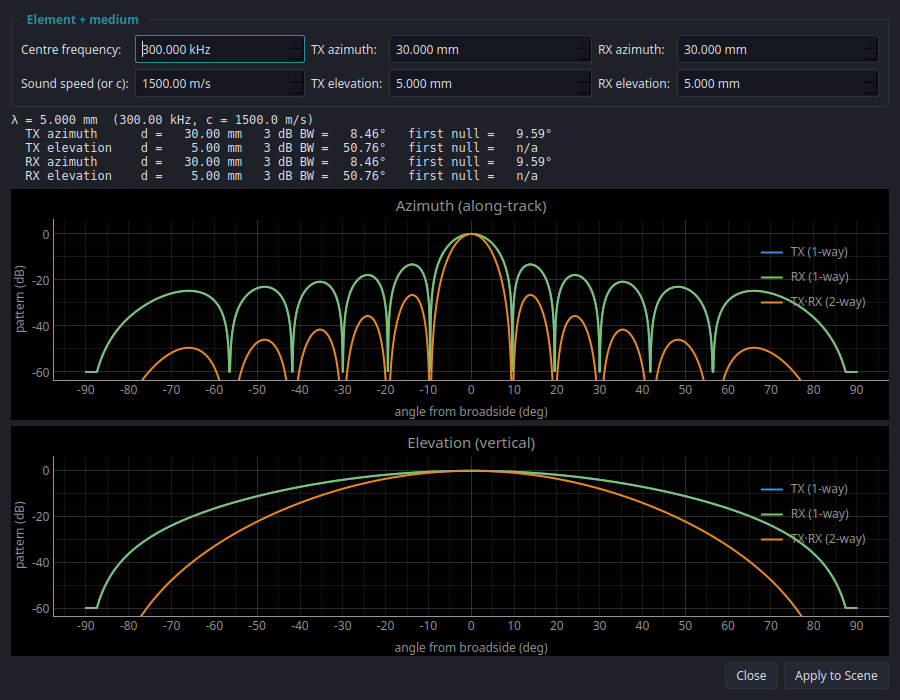
Task: Decrease TX elevation using the down stepper
Action: tap(583, 90)
